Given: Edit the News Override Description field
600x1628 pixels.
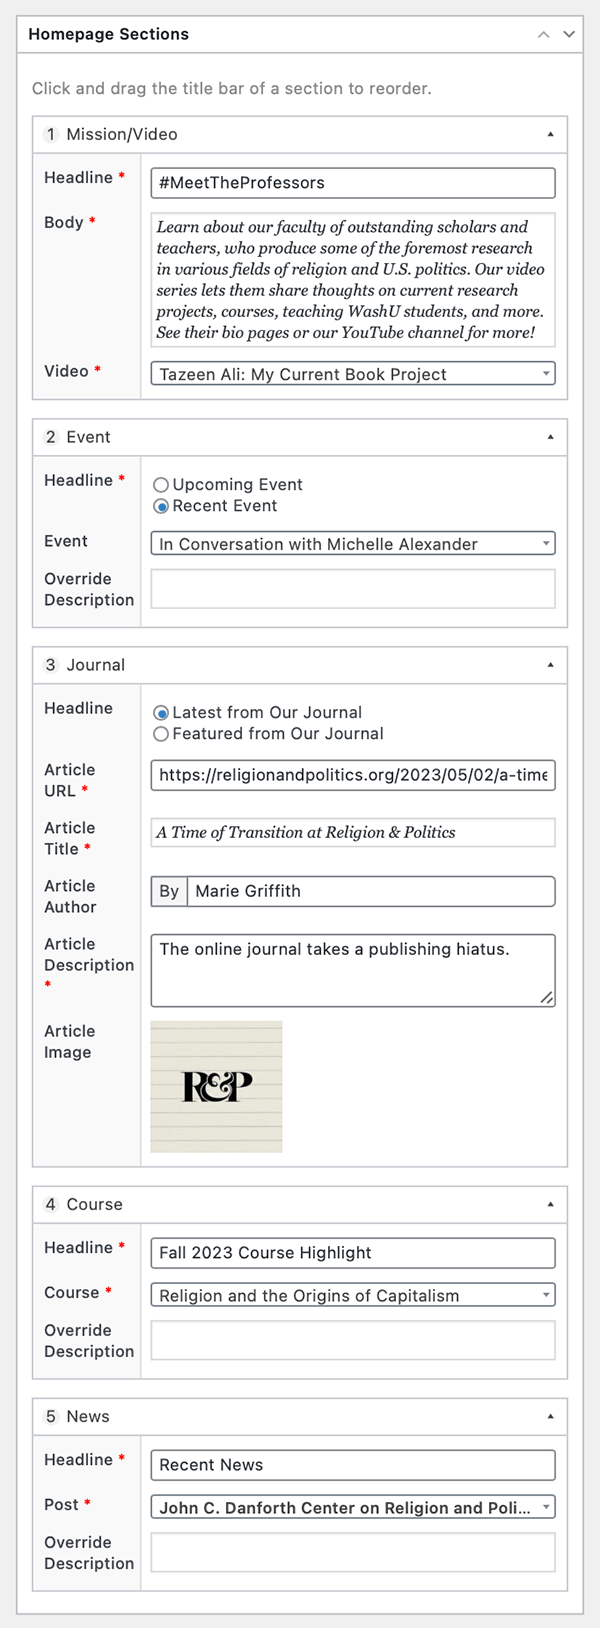Looking at the screenshot, I should 353,1552.
